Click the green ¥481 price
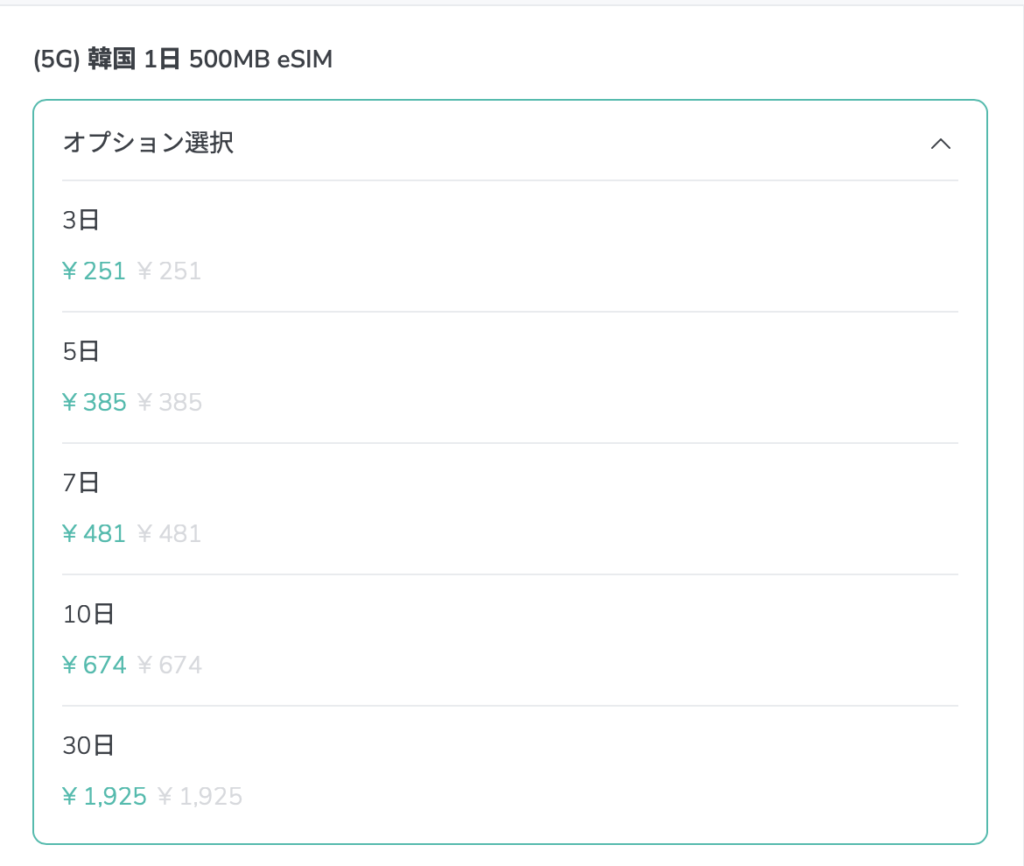 (x=94, y=534)
